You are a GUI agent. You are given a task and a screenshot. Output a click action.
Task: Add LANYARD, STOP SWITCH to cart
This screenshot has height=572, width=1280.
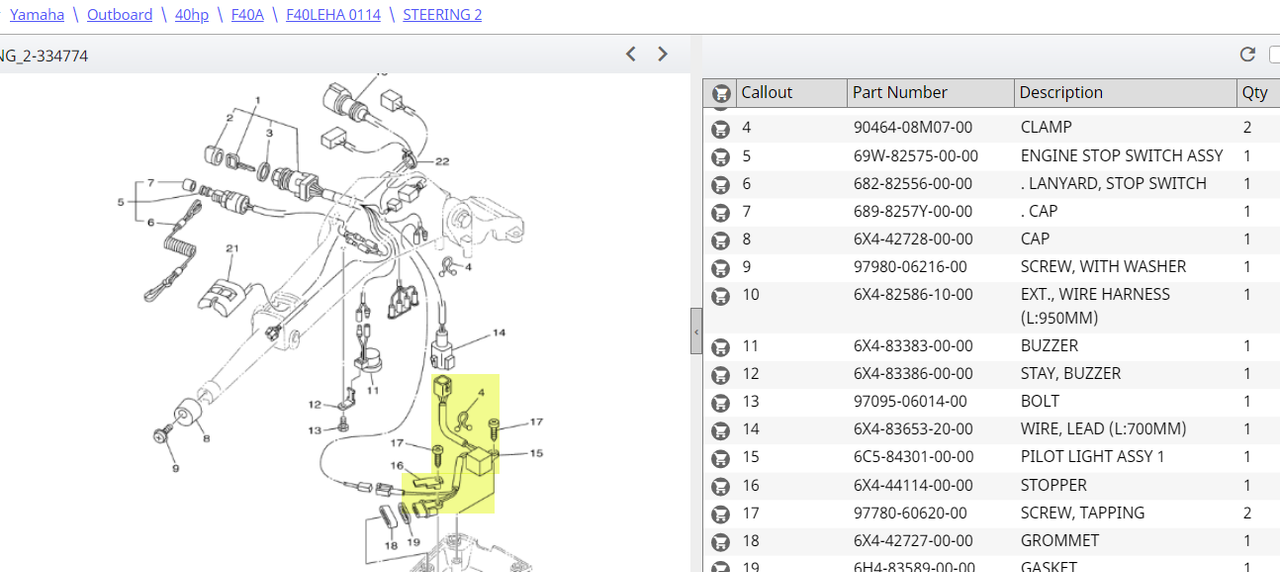pyautogui.click(x=720, y=184)
